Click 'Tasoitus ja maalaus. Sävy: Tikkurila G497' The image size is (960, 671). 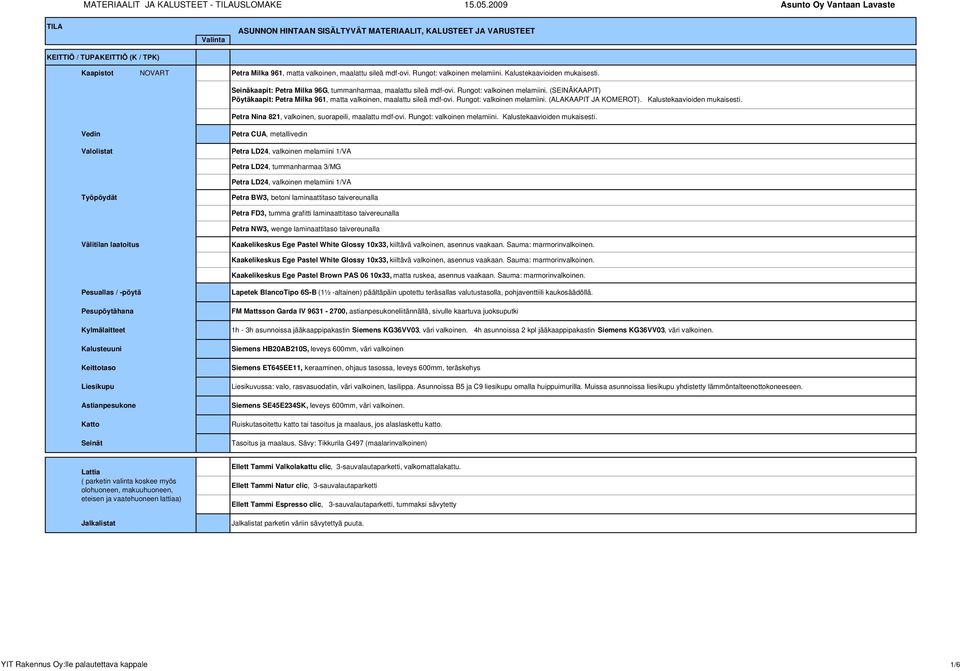[x=329, y=443]
